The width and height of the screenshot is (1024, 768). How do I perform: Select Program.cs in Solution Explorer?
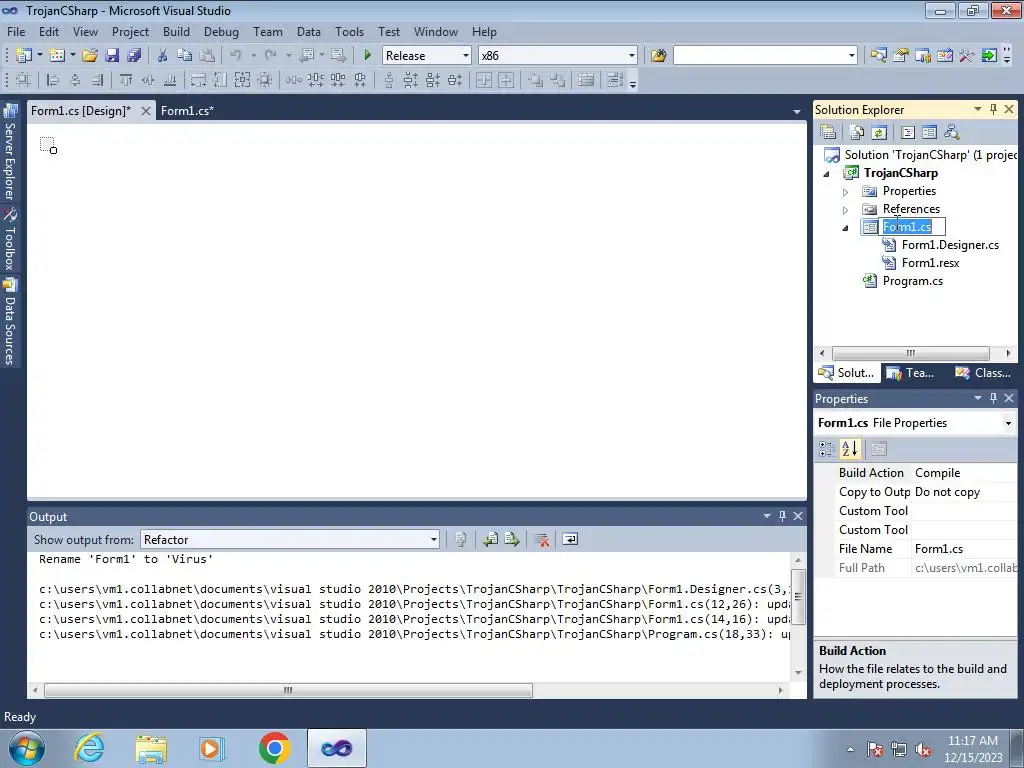912,281
